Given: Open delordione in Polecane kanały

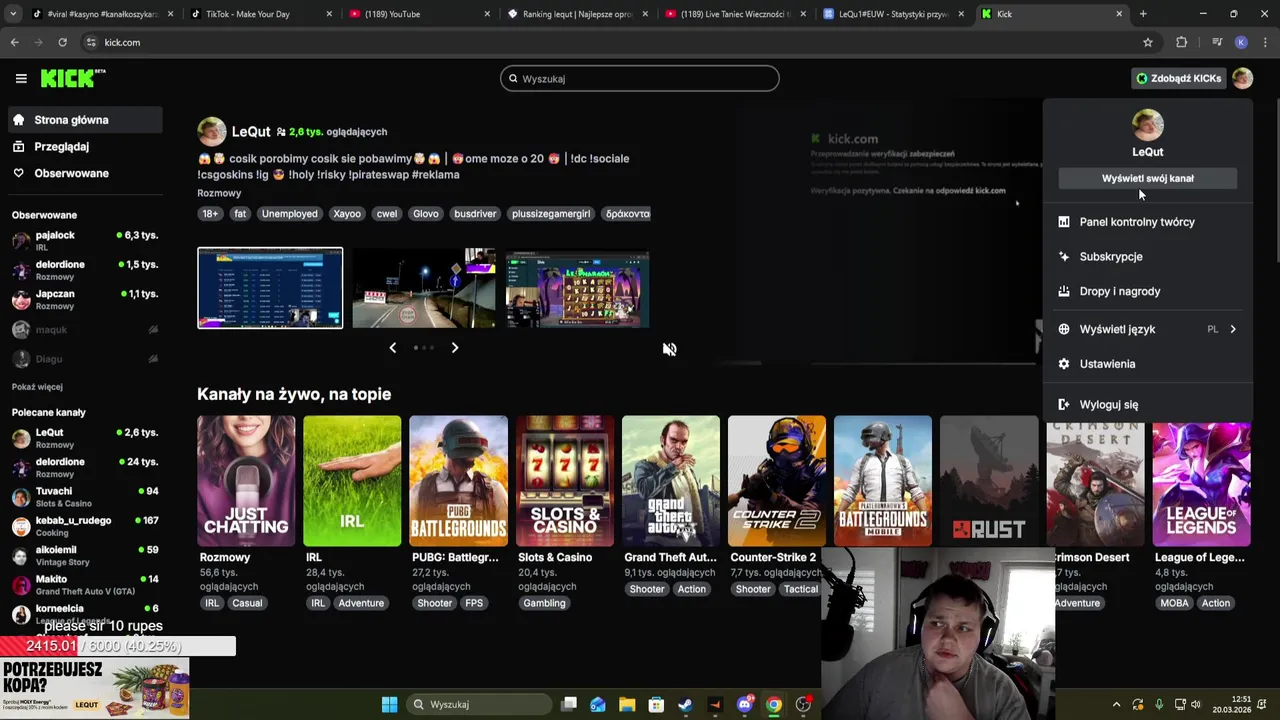Looking at the screenshot, I should (85, 467).
